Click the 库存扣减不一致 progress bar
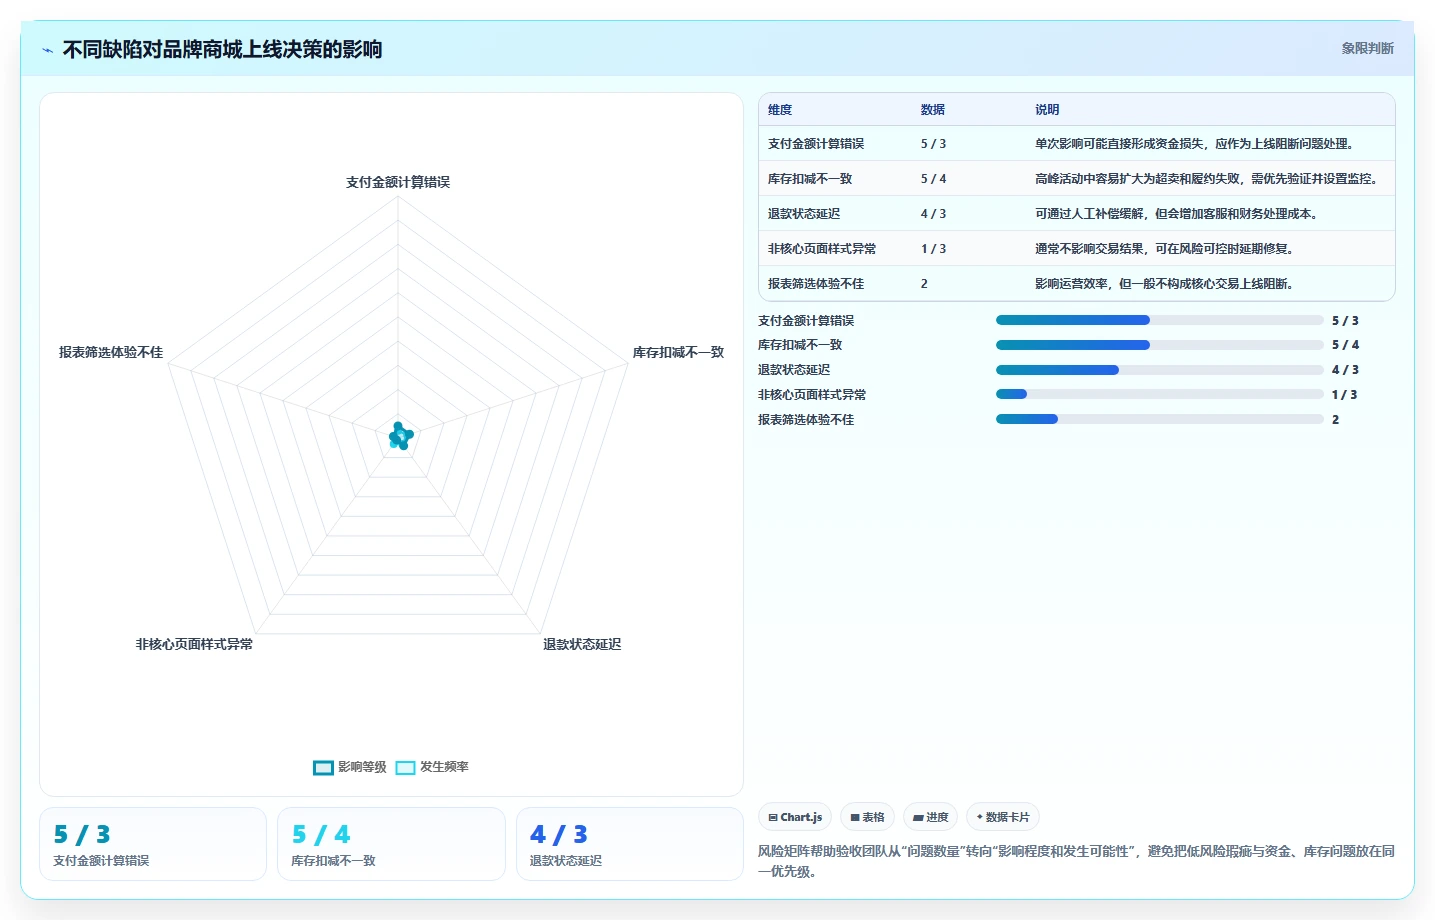Viewport: 1435px width, 920px height. [x=1159, y=345]
